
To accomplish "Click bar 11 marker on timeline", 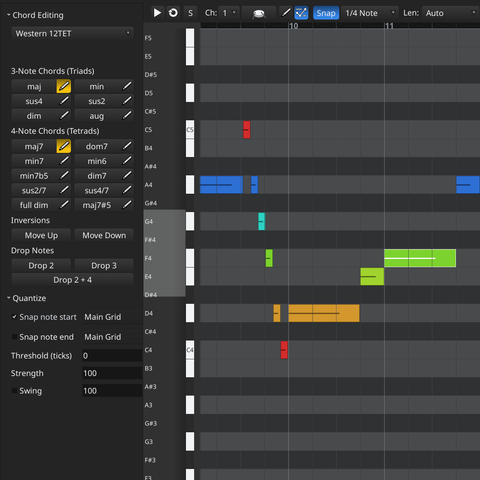I will [x=389, y=26].
